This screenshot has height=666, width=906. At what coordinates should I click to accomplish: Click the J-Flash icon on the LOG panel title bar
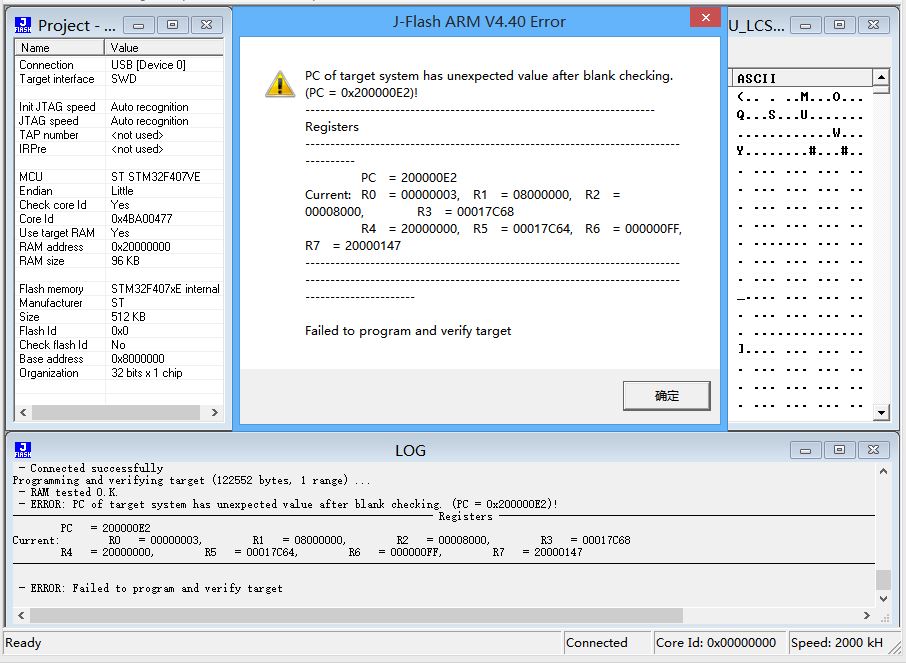pyautogui.click(x=22, y=450)
